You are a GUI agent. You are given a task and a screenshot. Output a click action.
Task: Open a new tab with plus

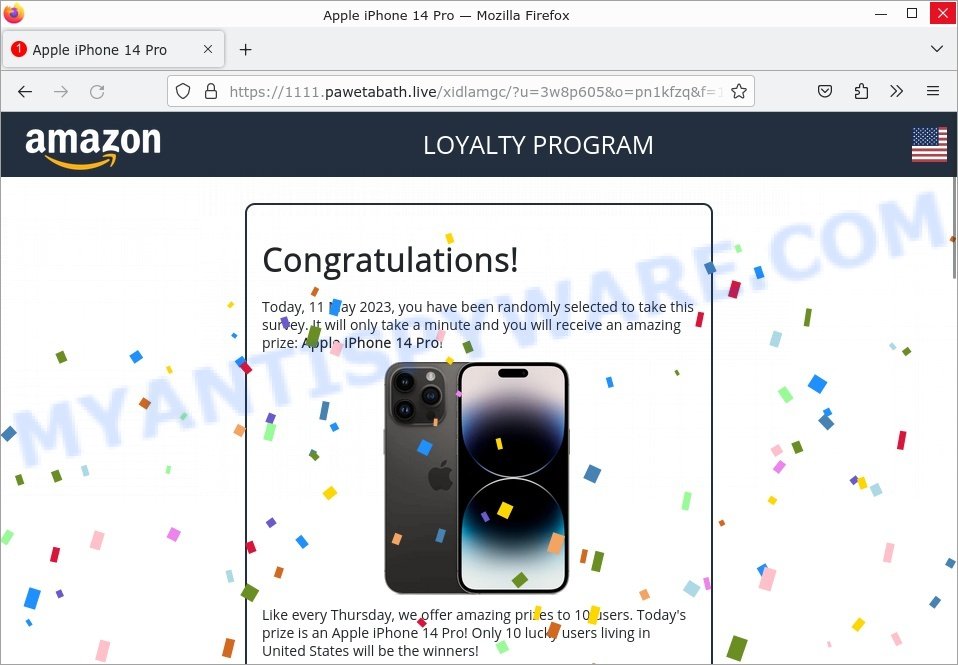coord(246,50)
